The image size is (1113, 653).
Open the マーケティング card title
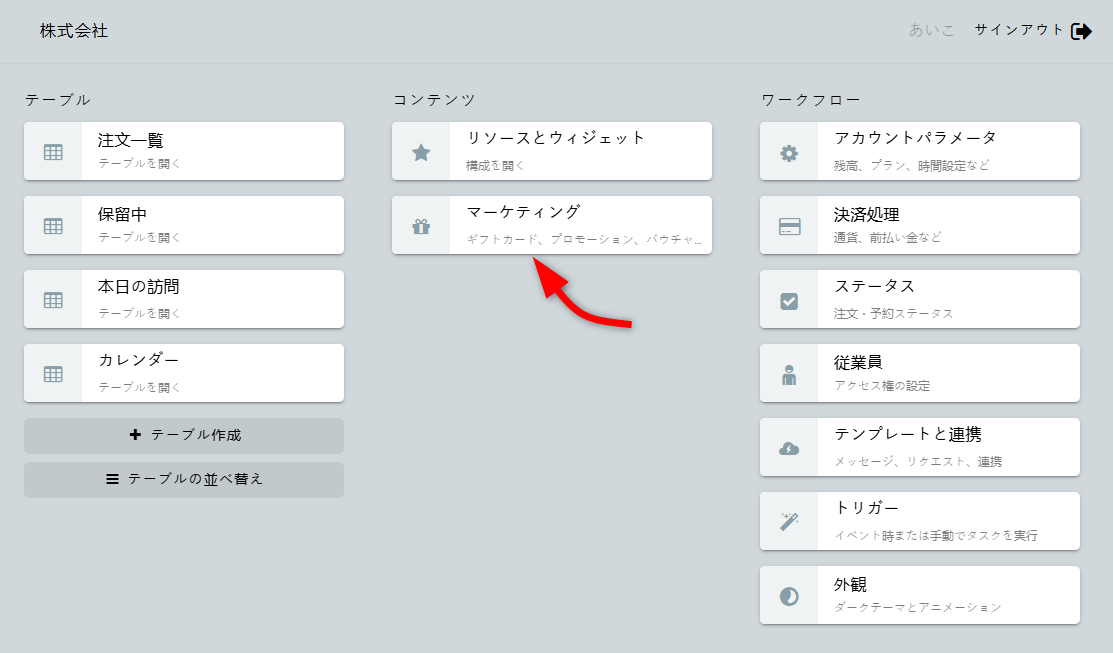coord(523,212)
